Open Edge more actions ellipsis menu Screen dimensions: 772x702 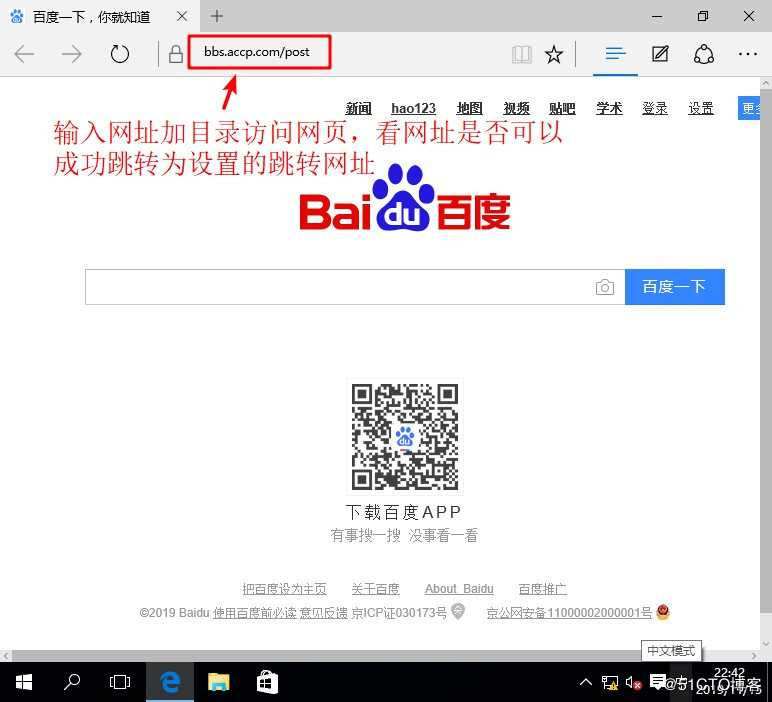748,54
